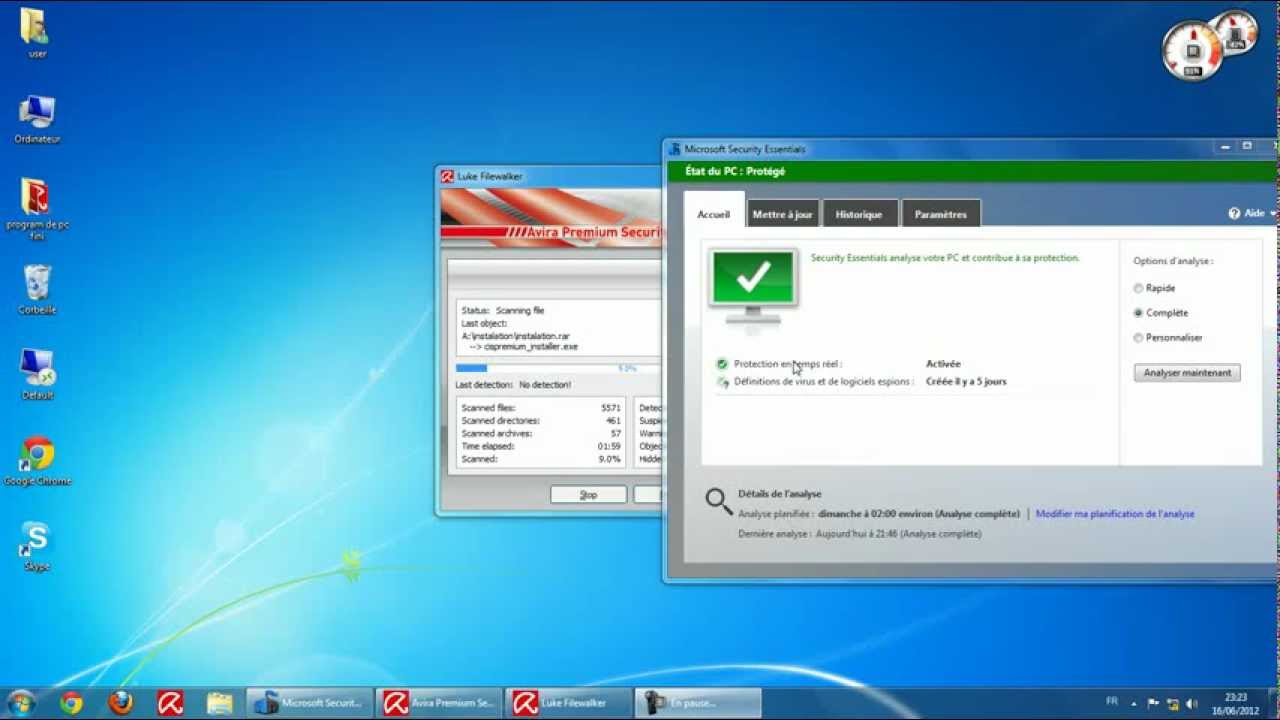This screenshot has height=720, width=1280.
Task: Click the Aide help question icon
Action: click(x=1234, y=213)
